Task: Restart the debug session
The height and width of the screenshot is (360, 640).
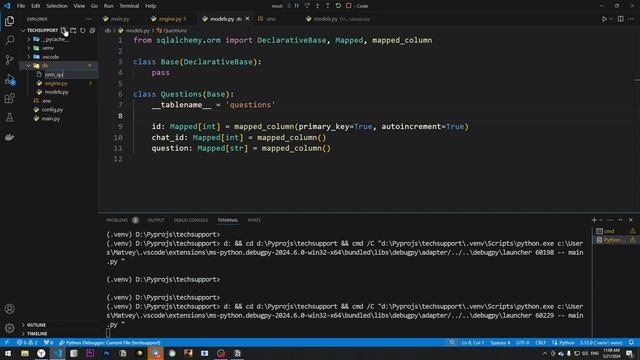Action: 338,6
